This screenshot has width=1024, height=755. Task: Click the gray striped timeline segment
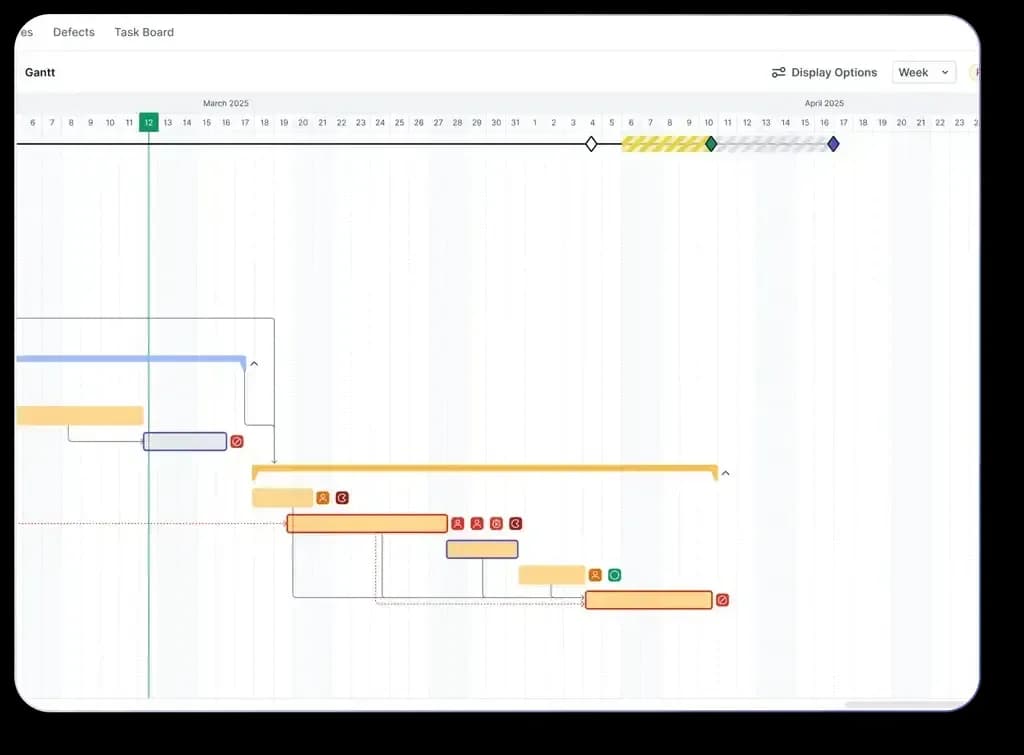[773, 144]
